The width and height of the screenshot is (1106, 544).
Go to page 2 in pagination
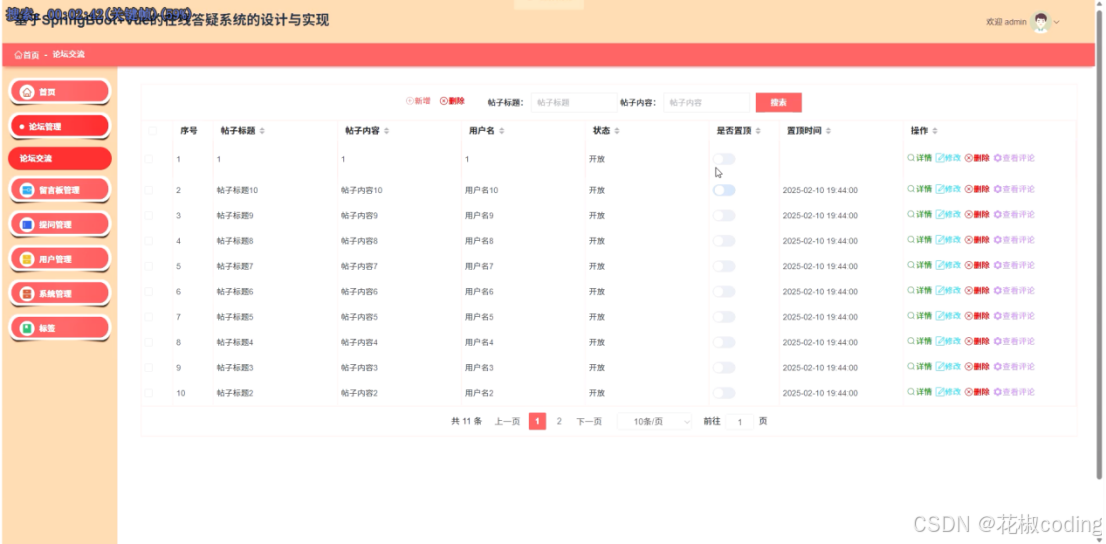pyautogui.click(x=559, y=421)
